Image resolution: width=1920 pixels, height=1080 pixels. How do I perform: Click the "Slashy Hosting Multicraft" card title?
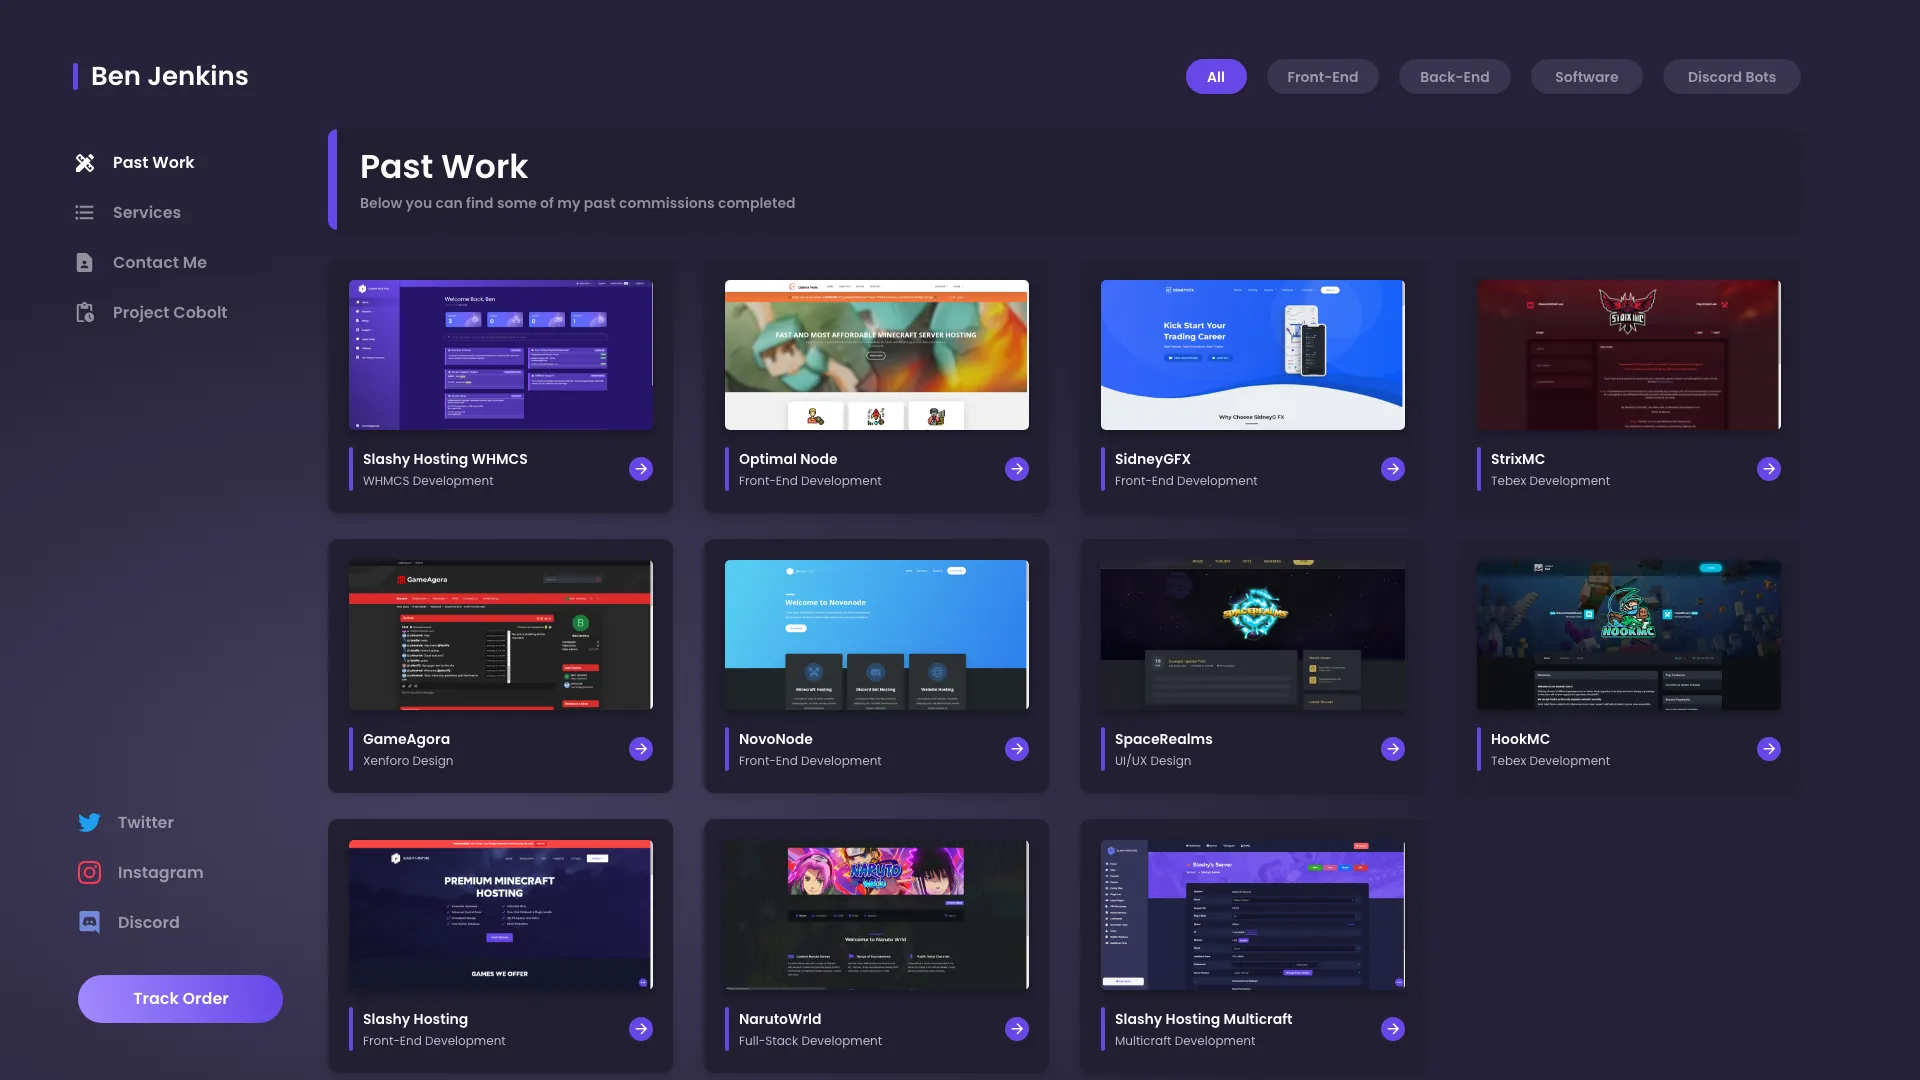point(1204,1019)
